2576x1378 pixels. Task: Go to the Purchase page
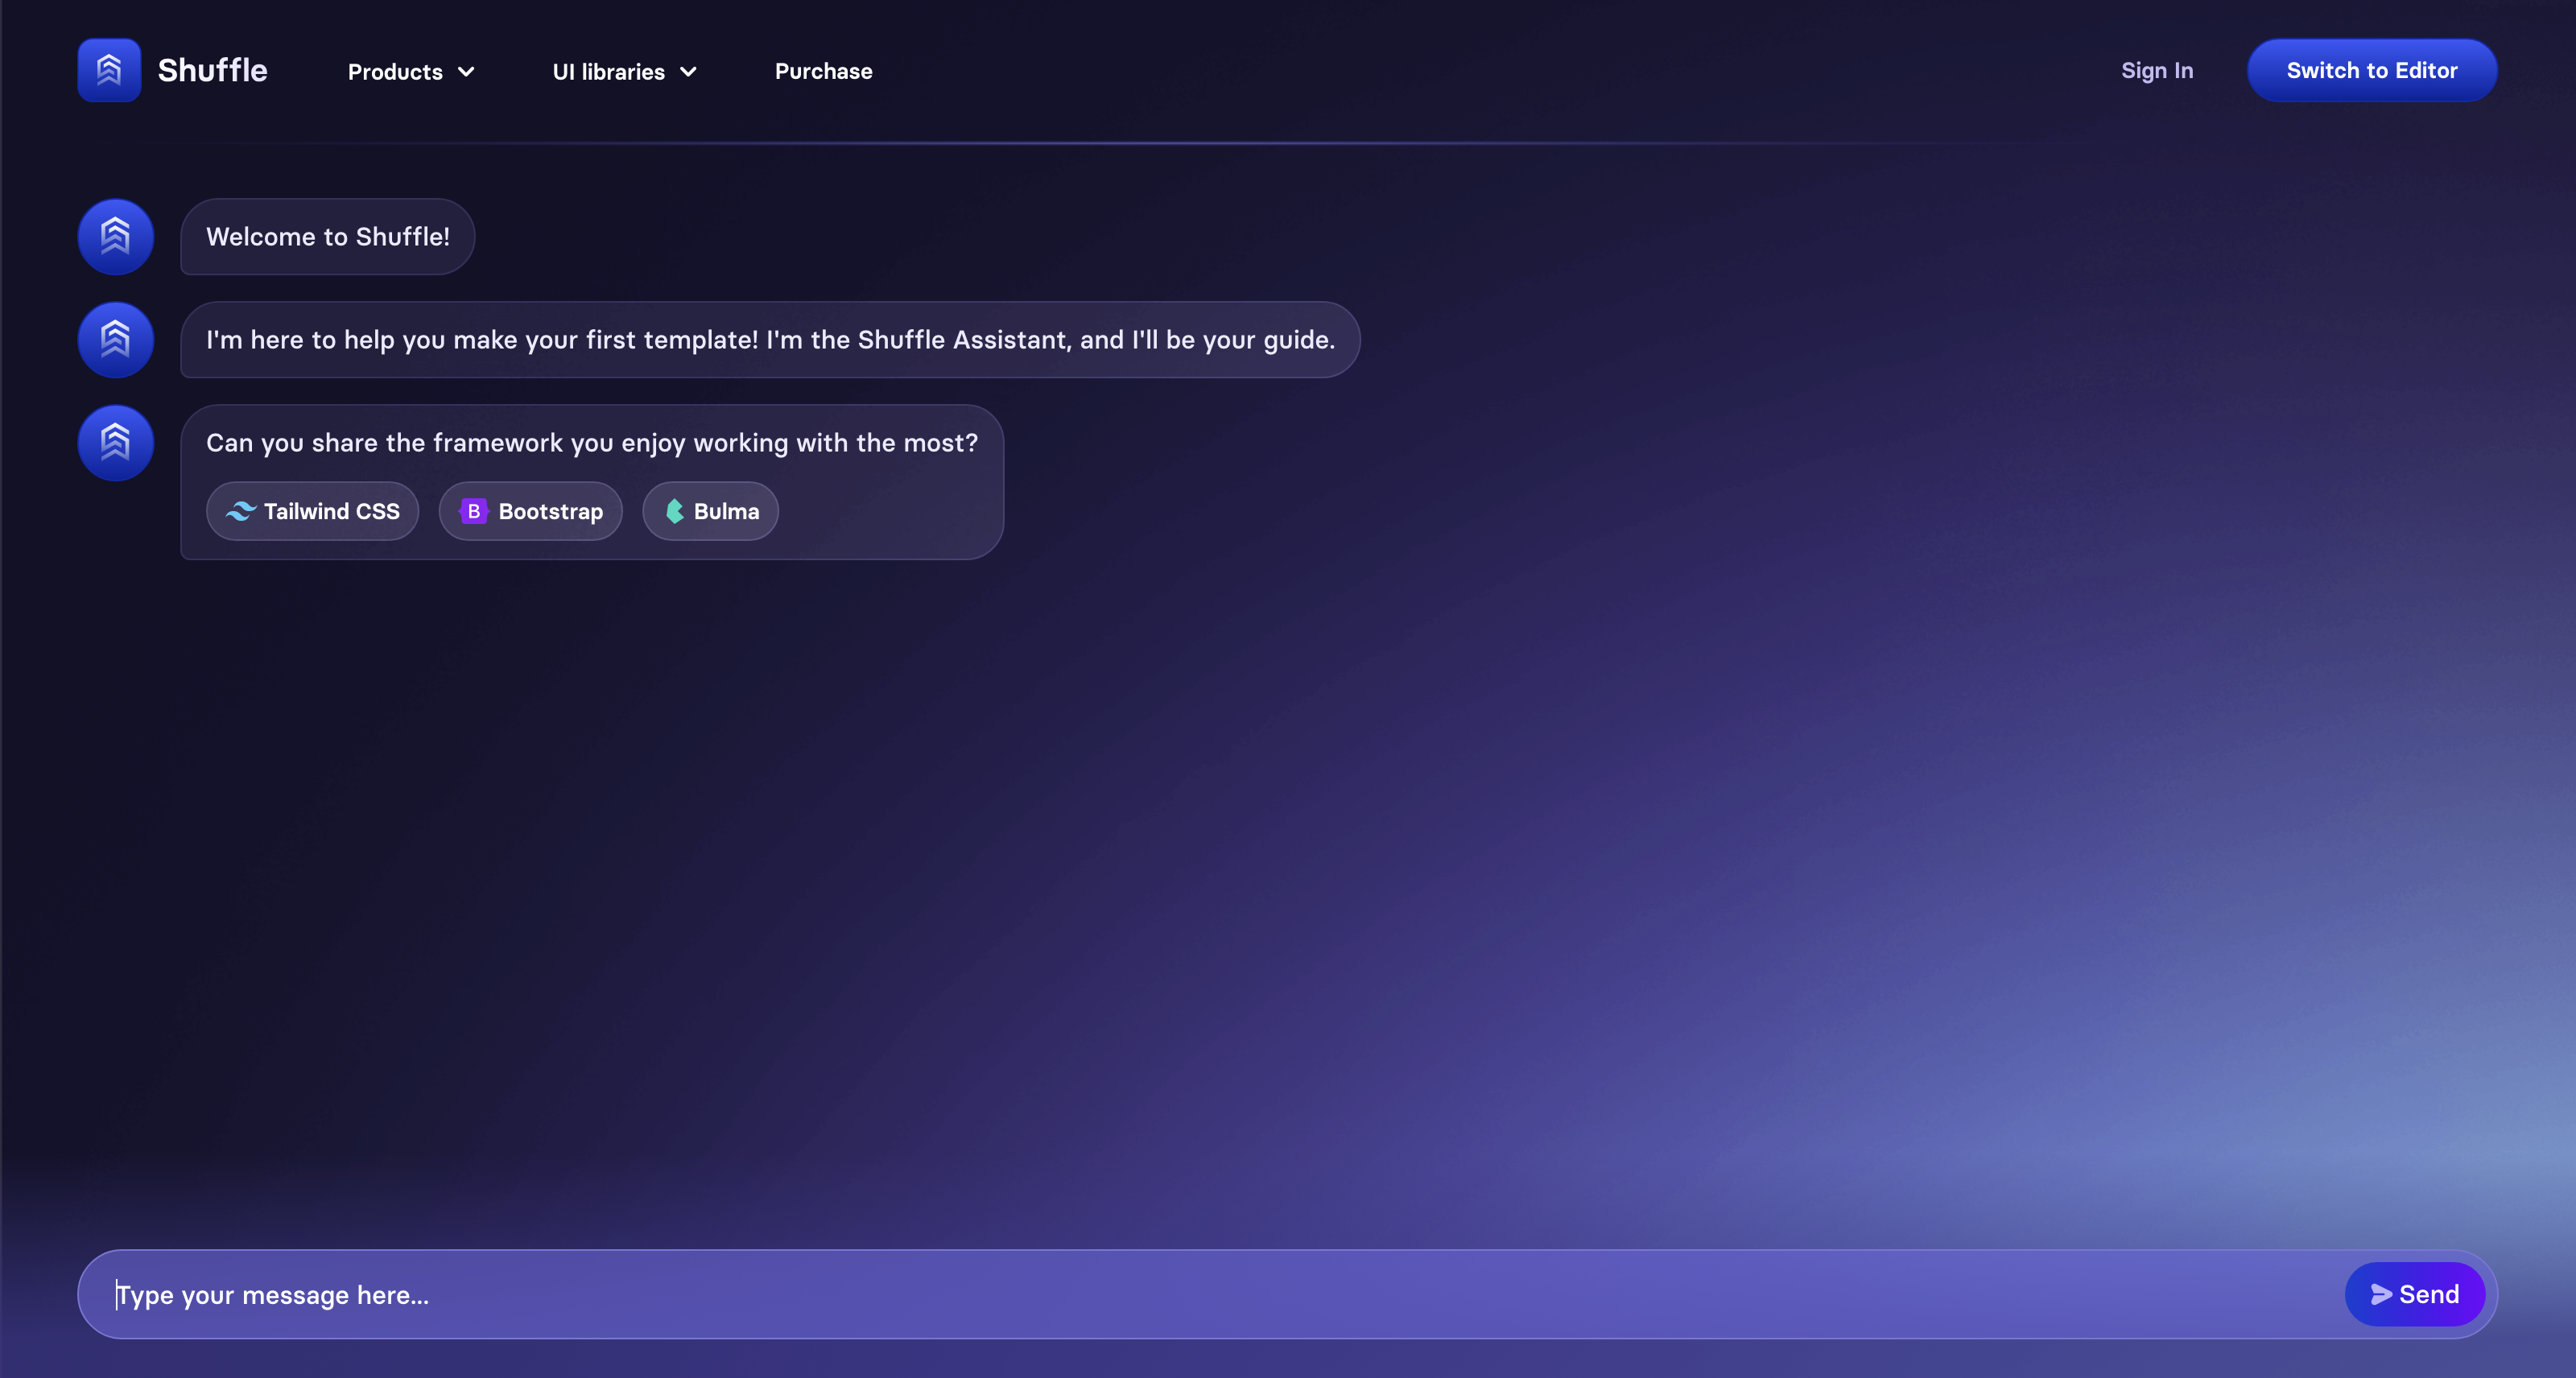click(x=823, y=71)
